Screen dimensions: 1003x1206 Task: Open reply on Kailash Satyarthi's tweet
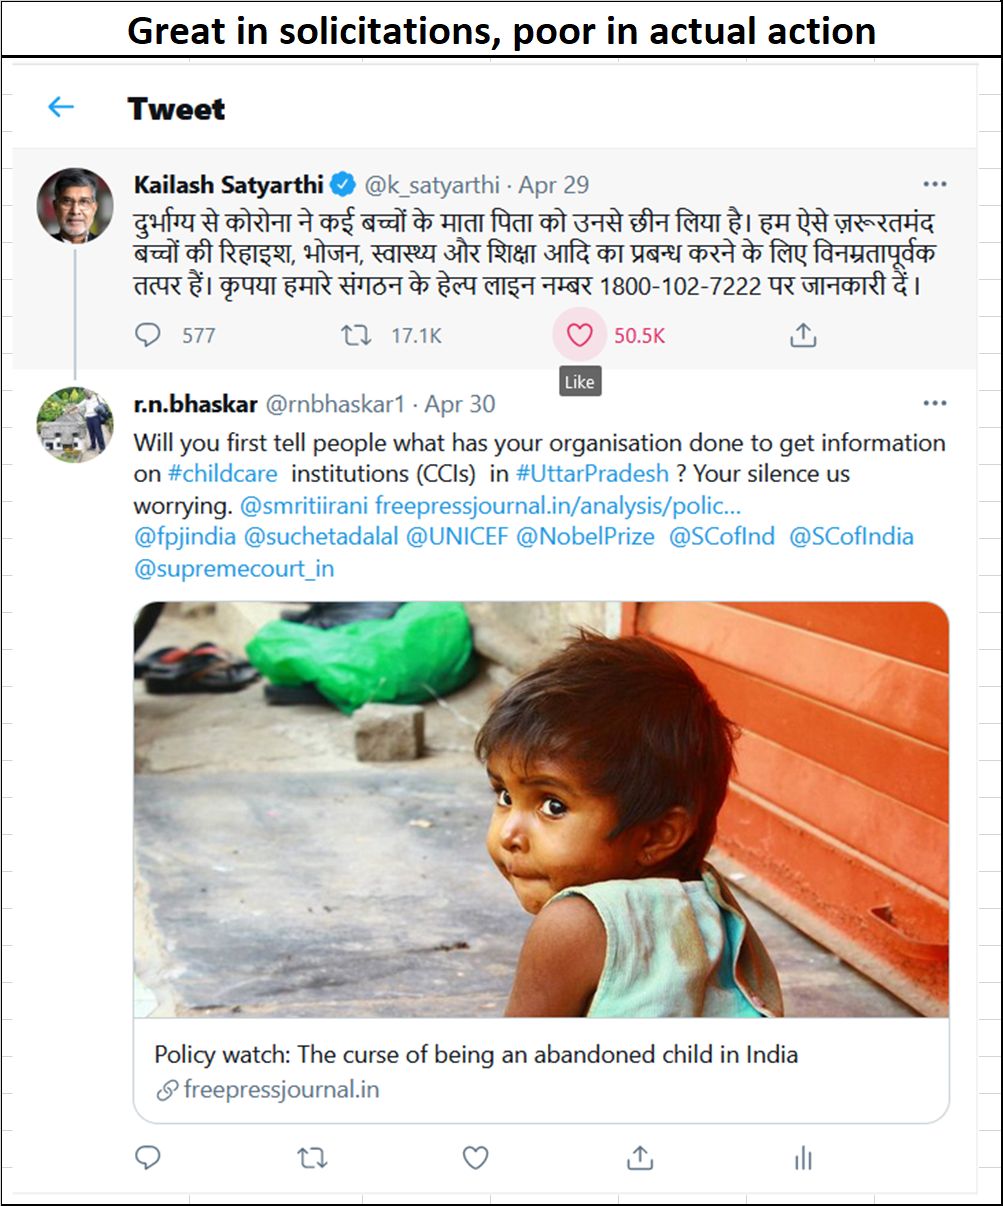pos(148,335)
